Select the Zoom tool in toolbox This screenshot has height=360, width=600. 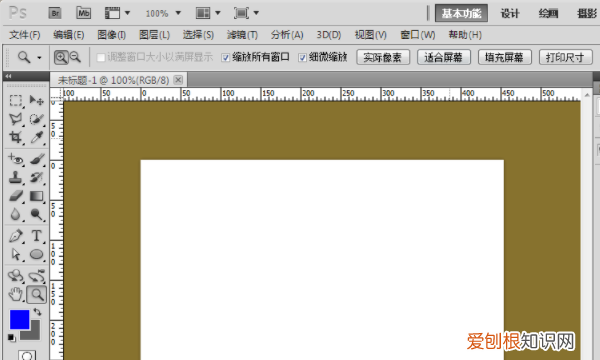coord(37,294)
